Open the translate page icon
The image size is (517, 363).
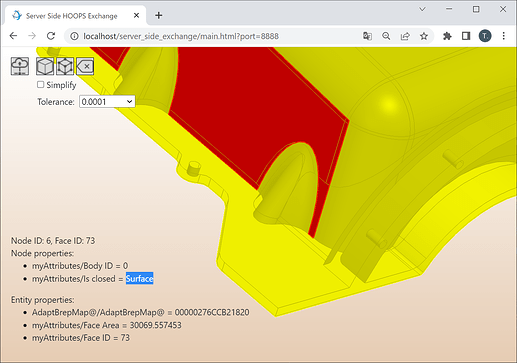tap(367, 36)
